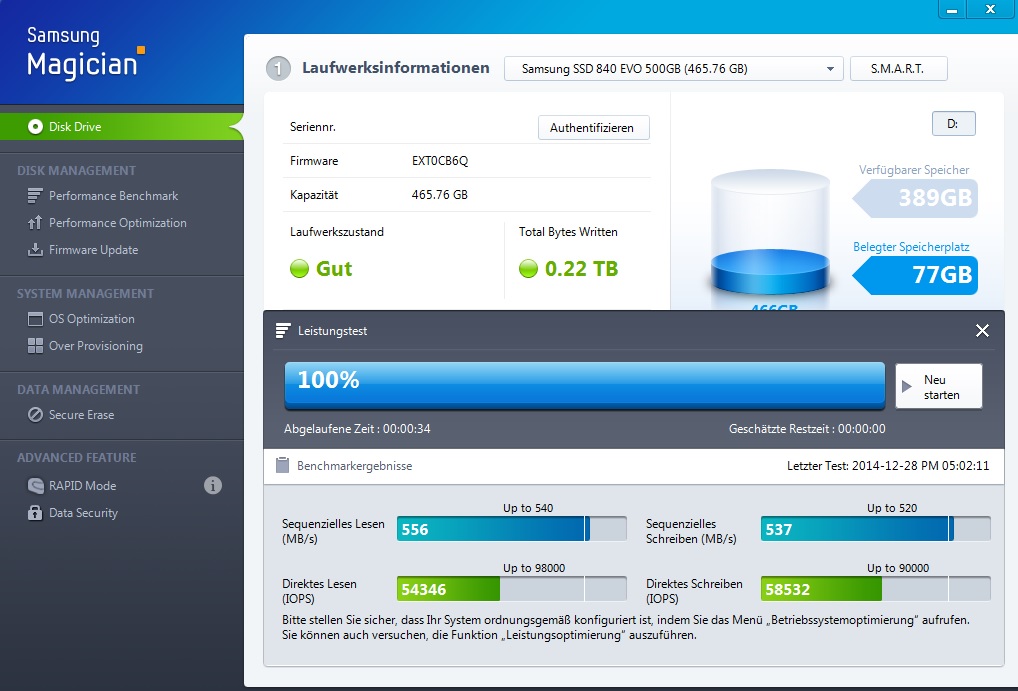This screenshot has width=1018, height=691.
Task: Open the Samsung SSD 840 EVO drive dropdown
Action: pyautogui.click(x=673, y=69)
